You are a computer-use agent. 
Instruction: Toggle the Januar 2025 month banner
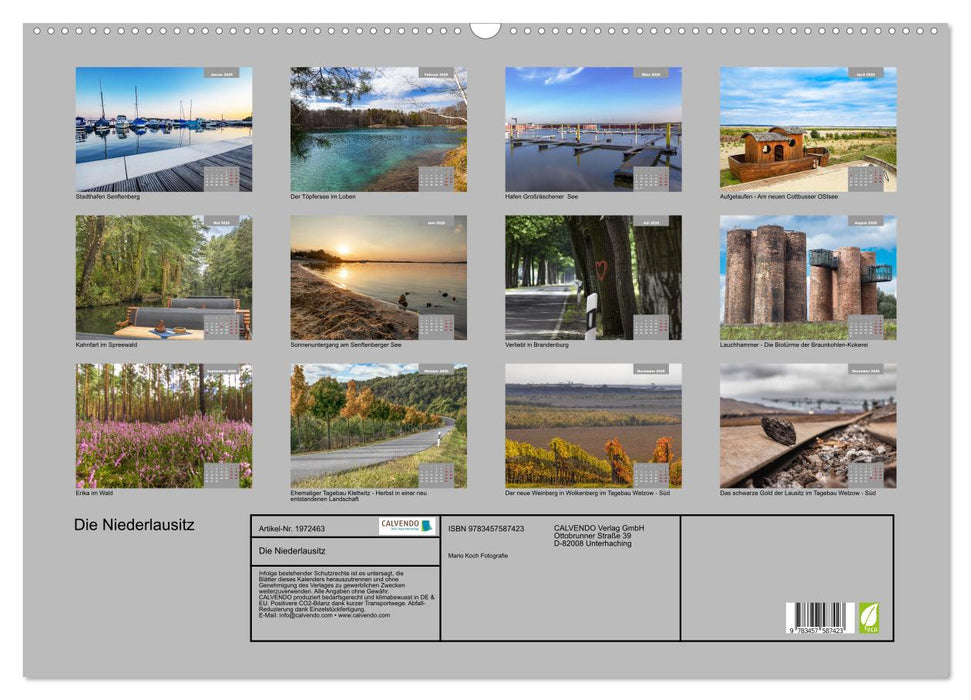coord(220,71)
